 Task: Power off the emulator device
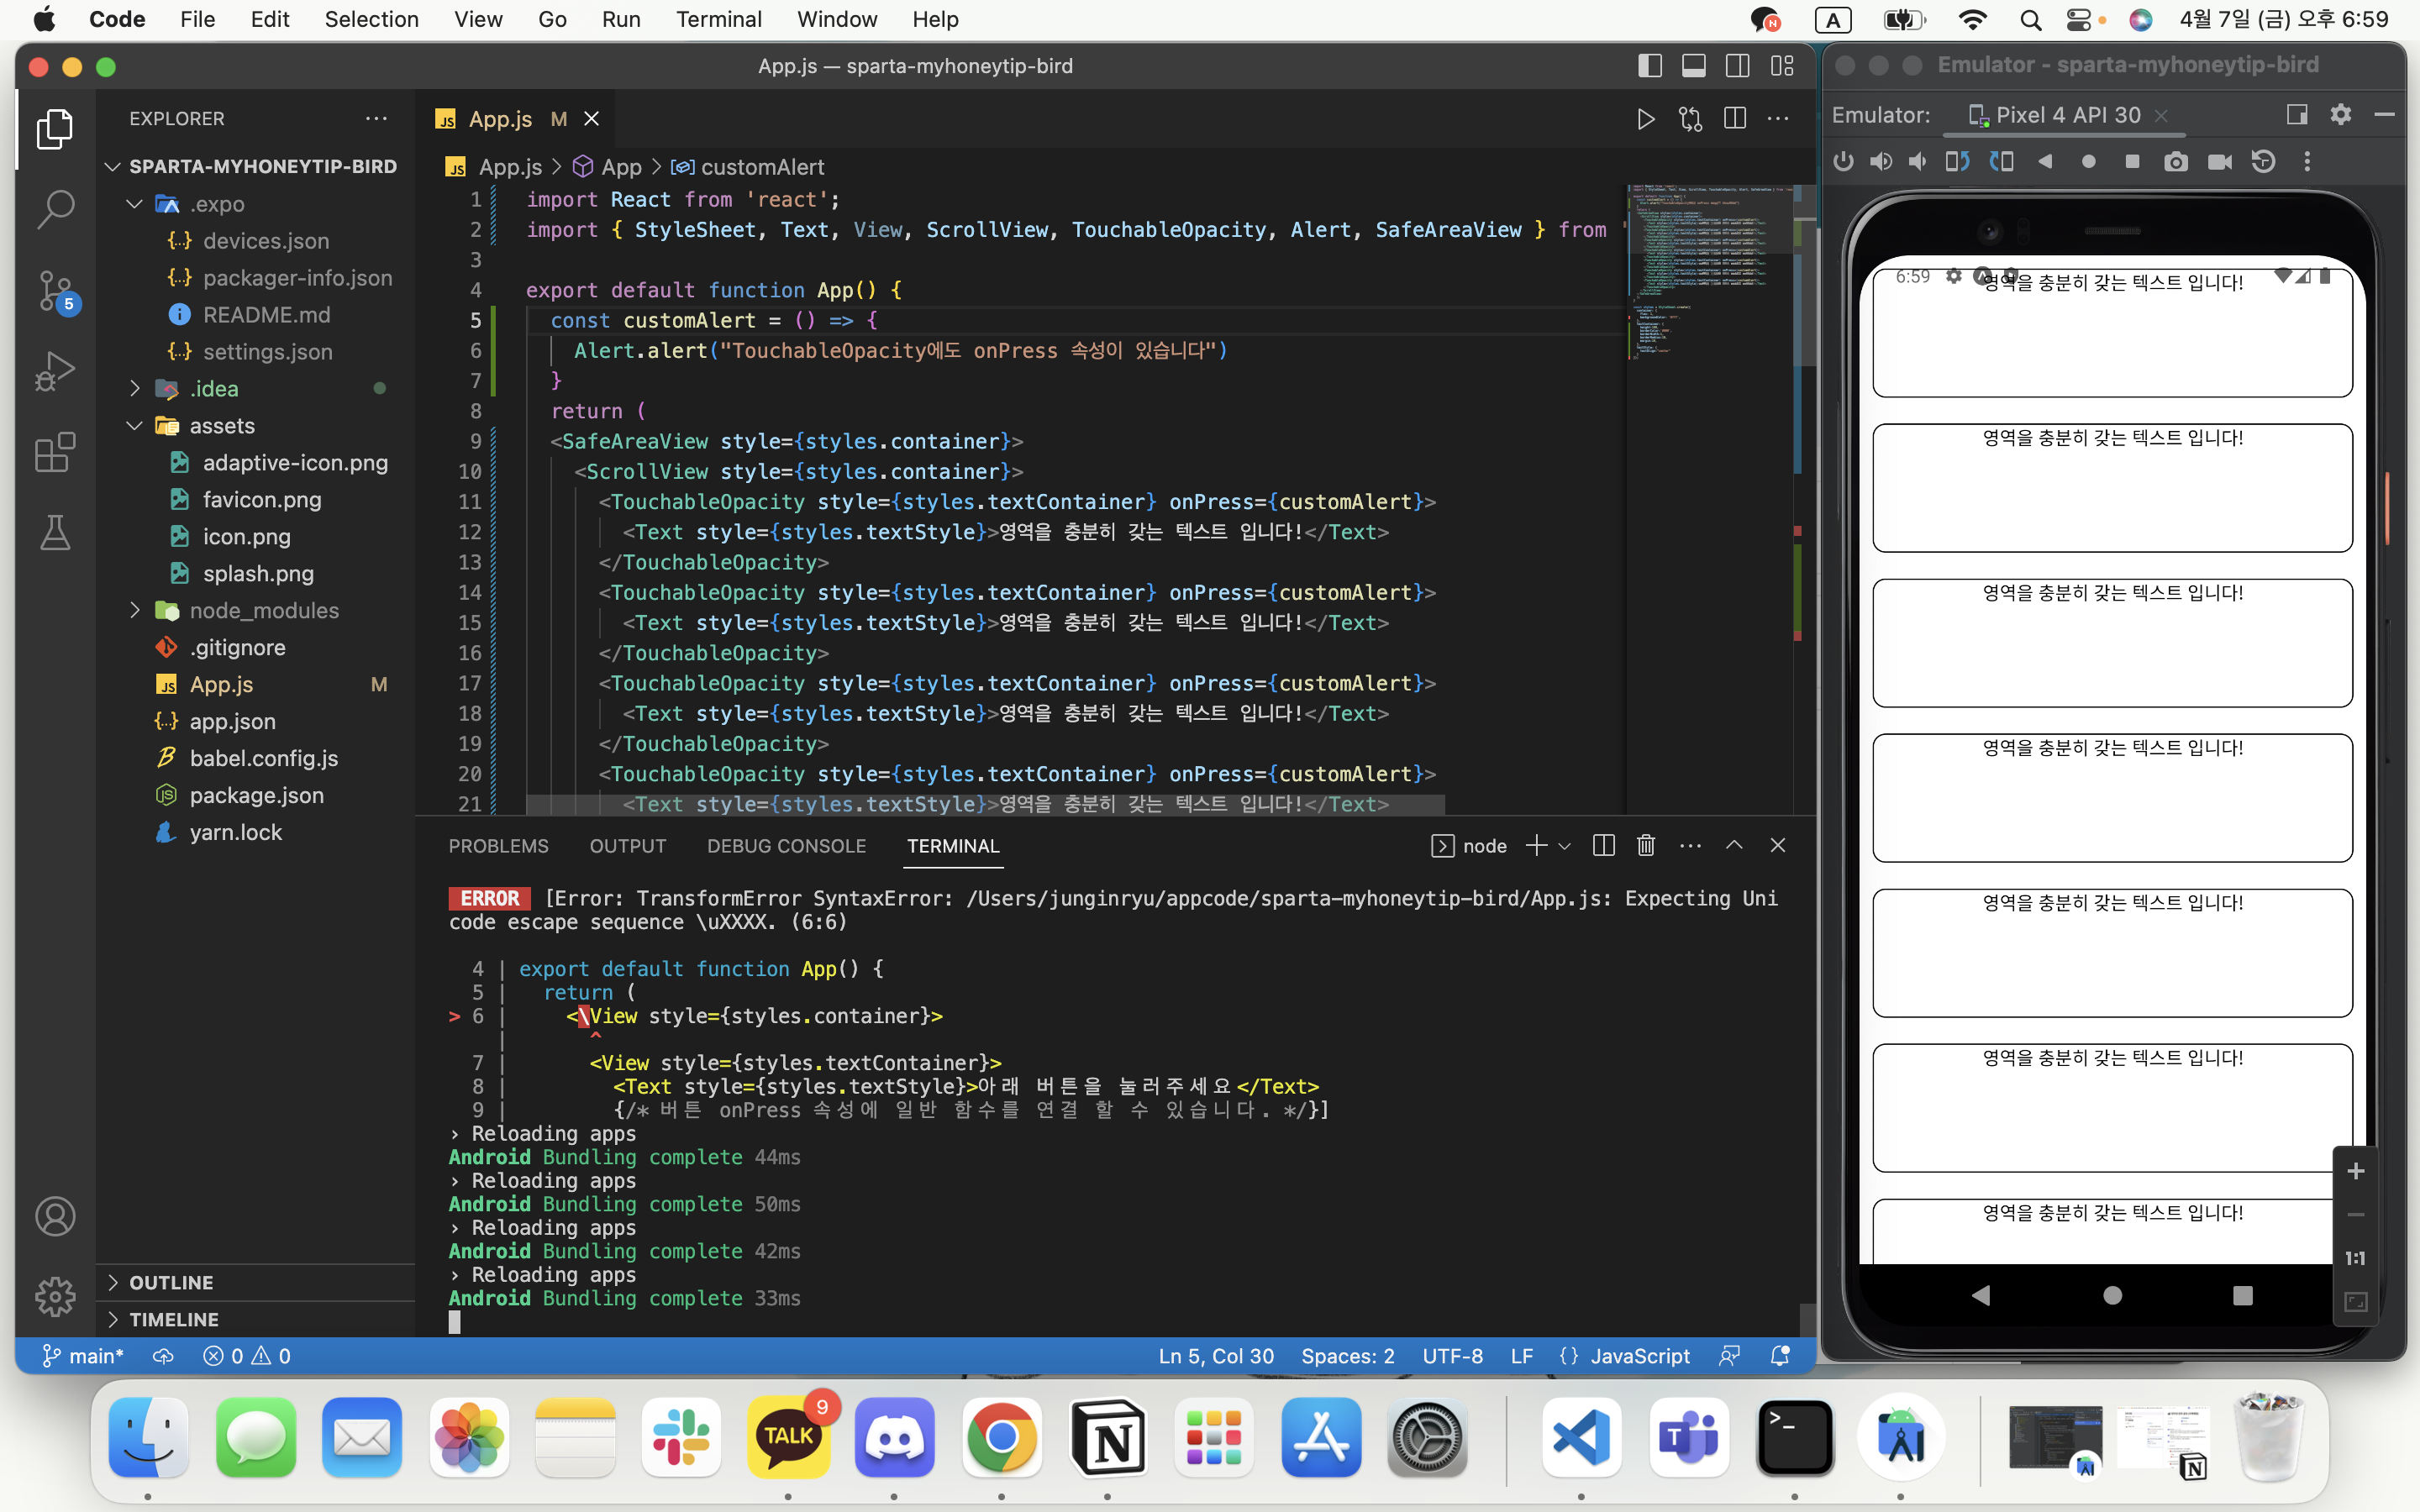point(1844,162)
